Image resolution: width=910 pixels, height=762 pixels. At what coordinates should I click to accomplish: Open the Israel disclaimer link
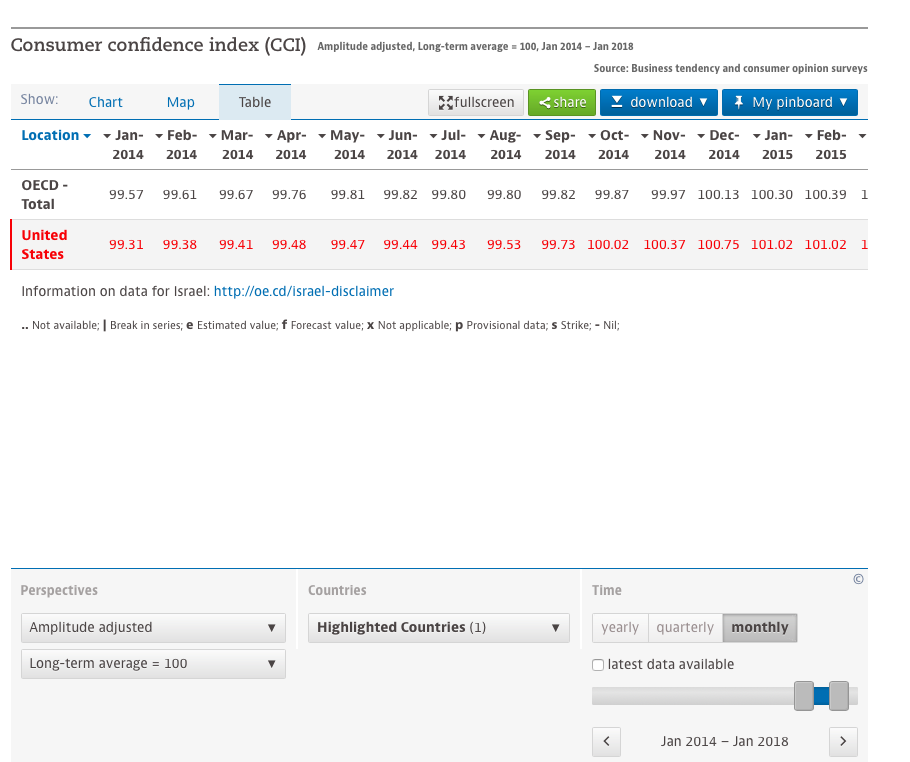coord(304,291)
